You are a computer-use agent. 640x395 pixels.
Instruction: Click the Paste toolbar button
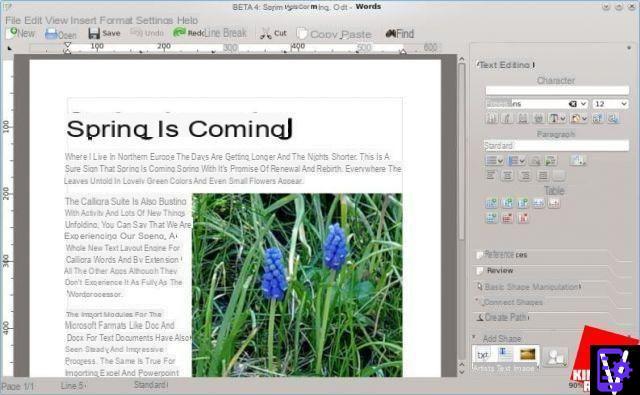coord(356,34)
